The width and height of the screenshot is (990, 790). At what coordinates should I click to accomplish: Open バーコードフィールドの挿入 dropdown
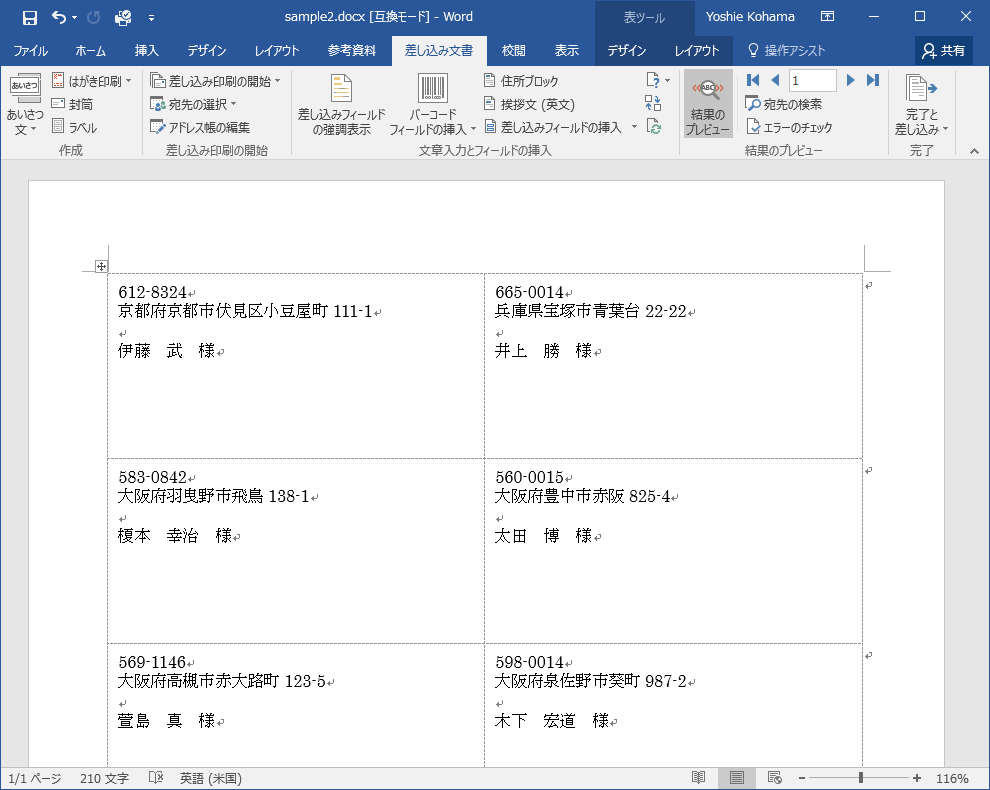coord(432,105)
